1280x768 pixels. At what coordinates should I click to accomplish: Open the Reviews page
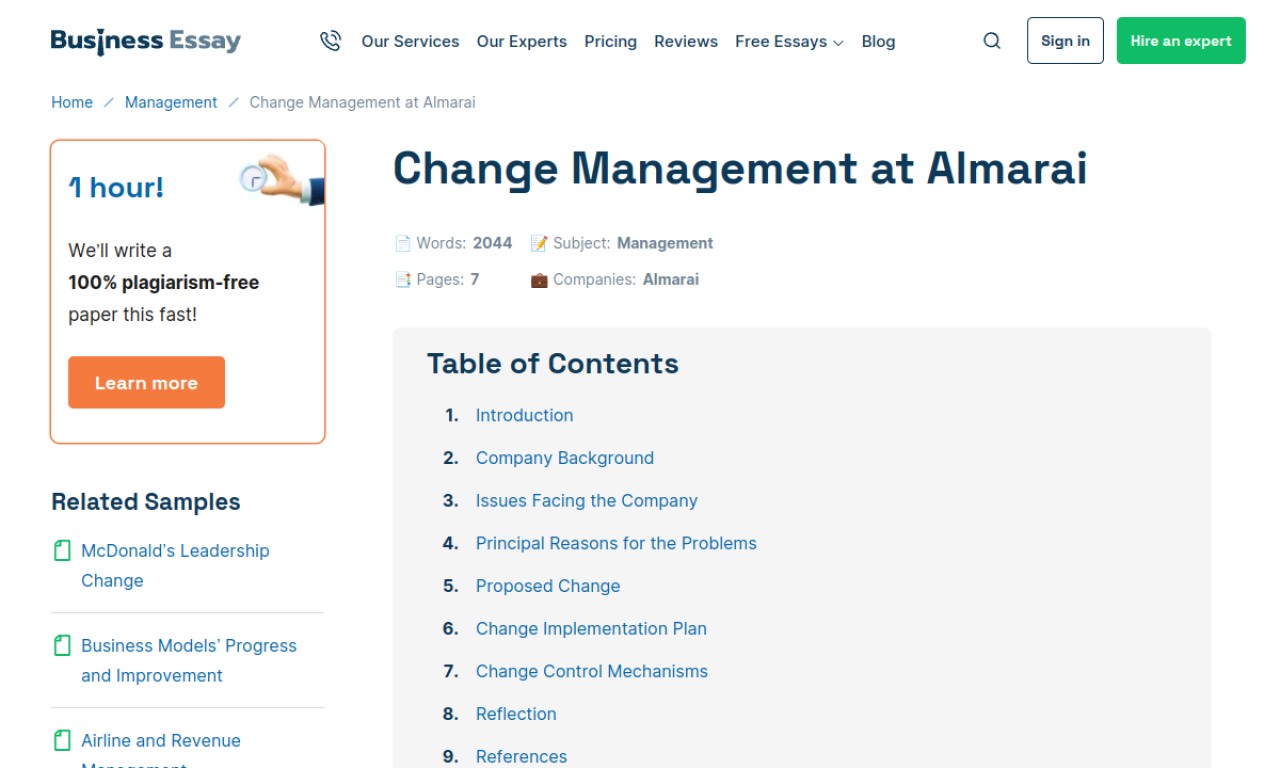coord(686,41)
